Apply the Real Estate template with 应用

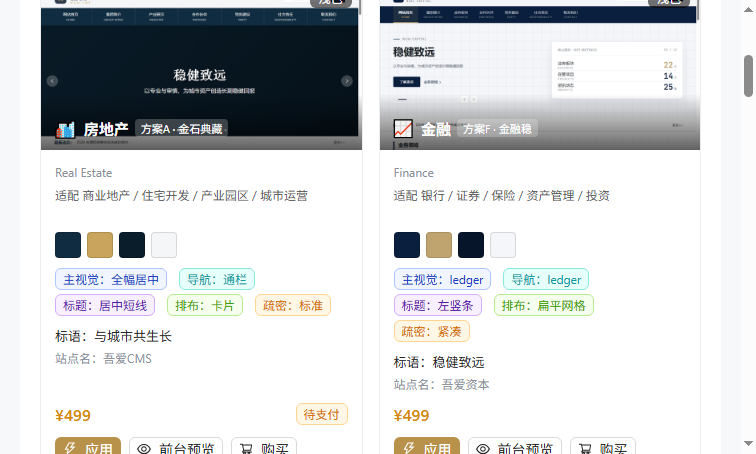tap(88, 447)
